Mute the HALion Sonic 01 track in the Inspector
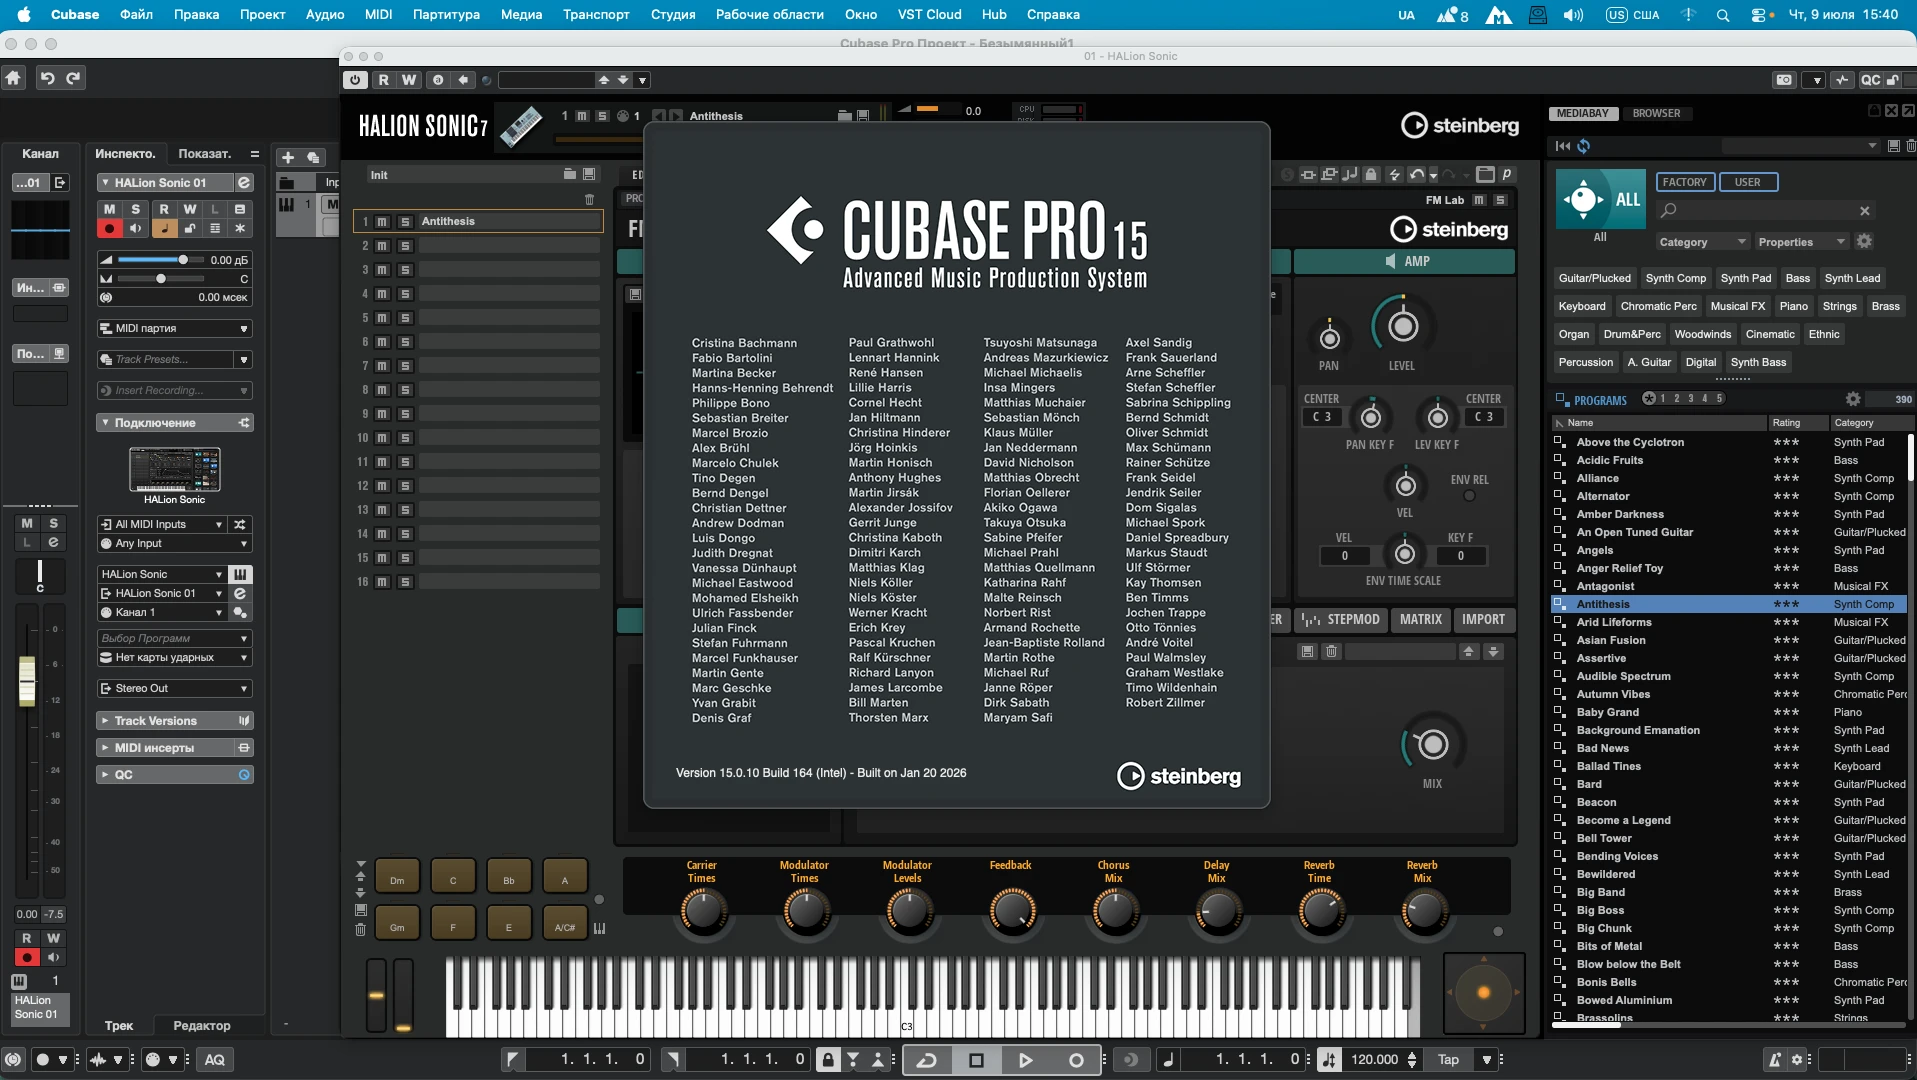 tap(109, 209)
